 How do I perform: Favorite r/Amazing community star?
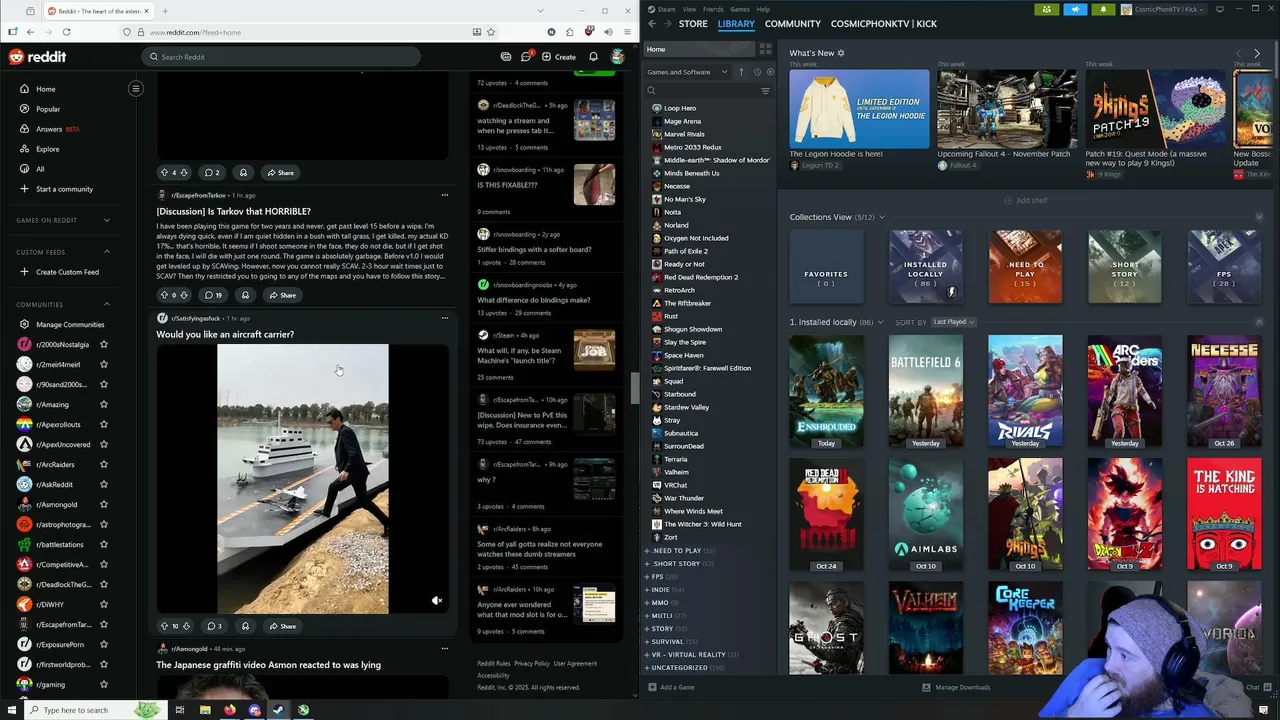coord(104,404)
